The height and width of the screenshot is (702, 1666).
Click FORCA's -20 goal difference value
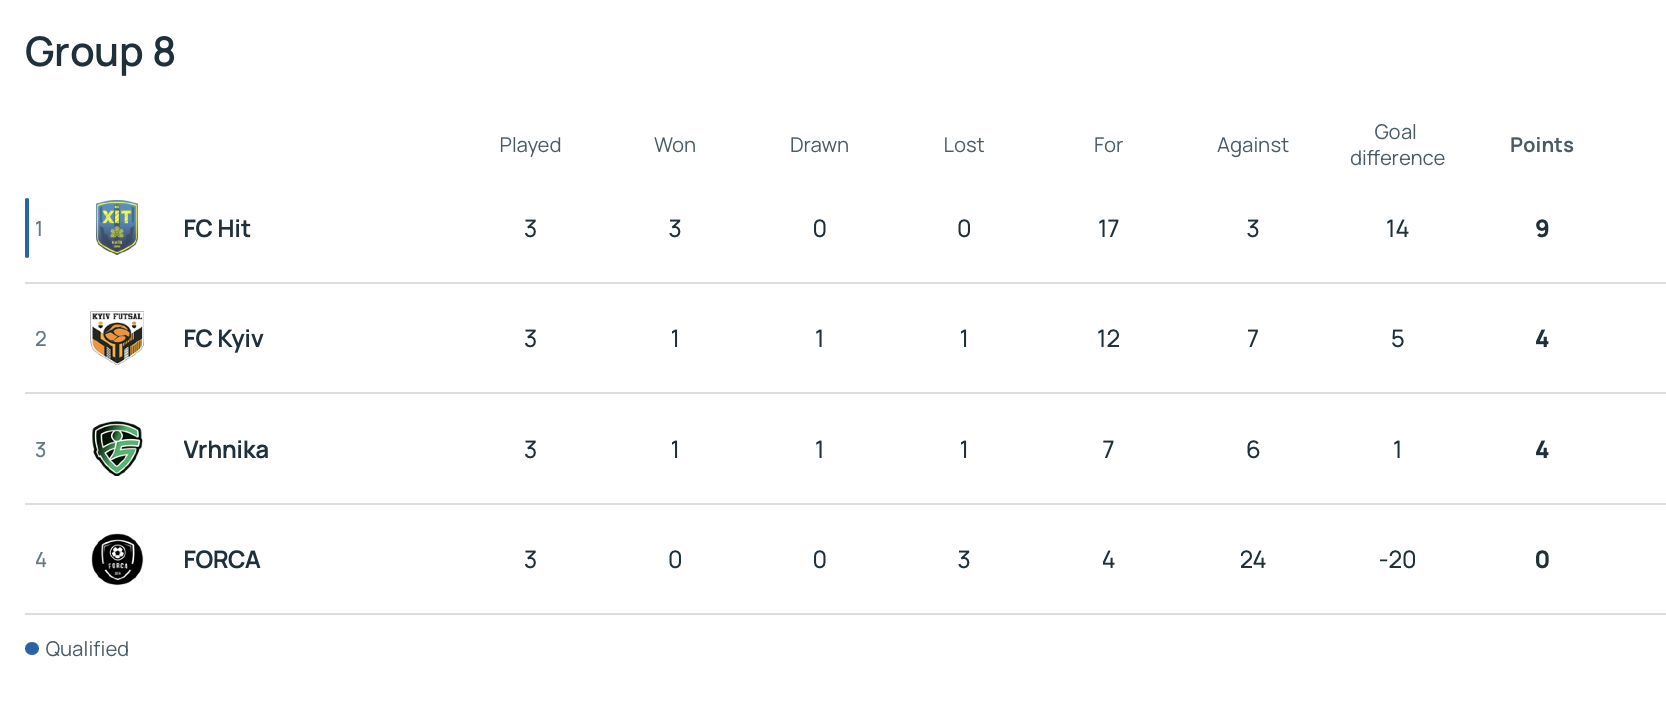(x=1397, y=560)
